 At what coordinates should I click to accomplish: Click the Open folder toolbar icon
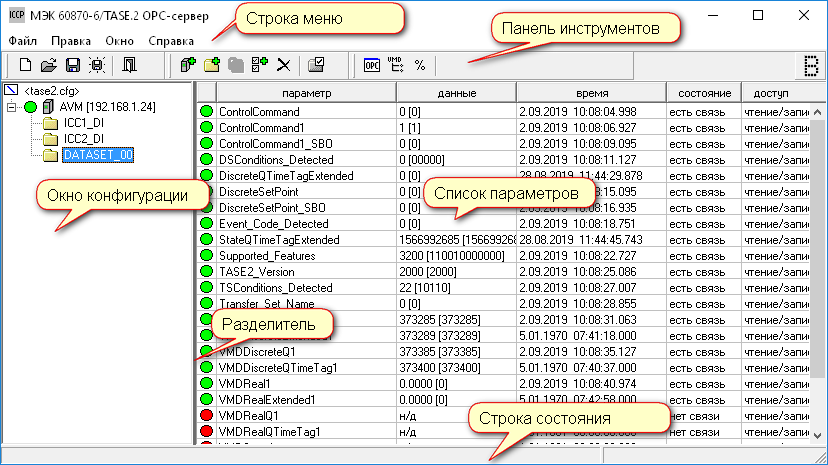[x=47, y=65]
